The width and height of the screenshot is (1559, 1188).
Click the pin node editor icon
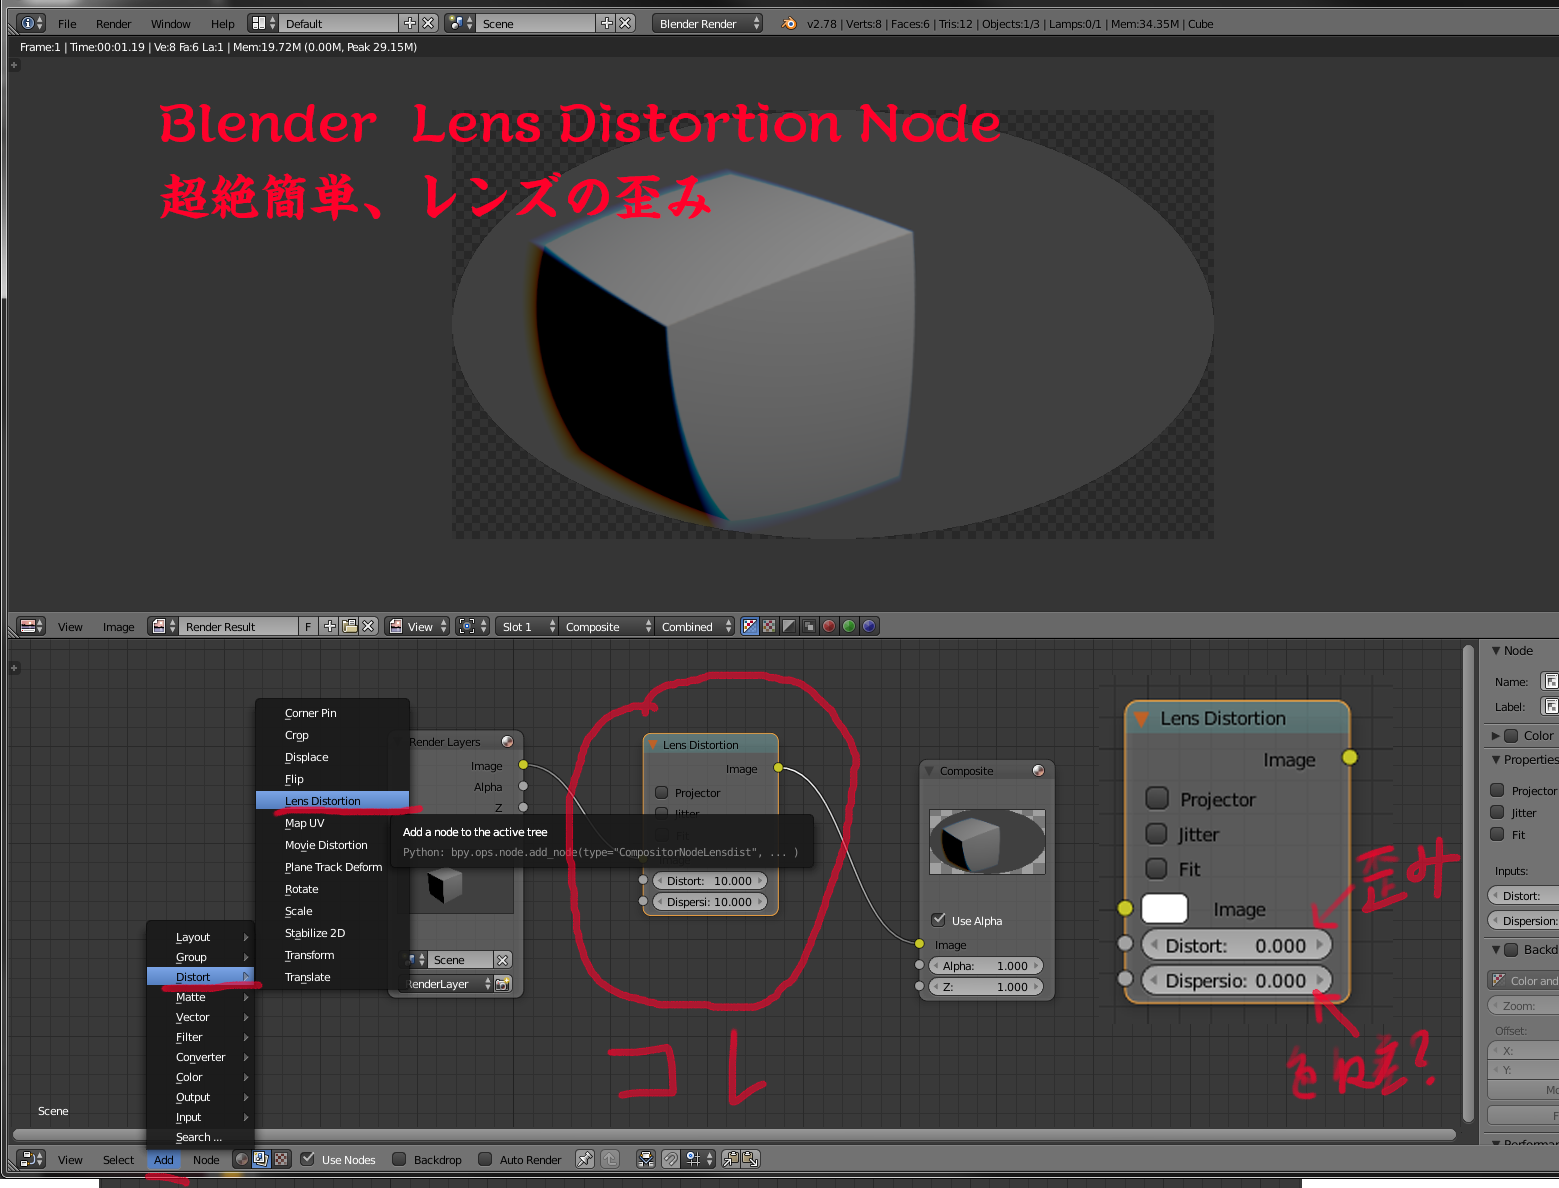click(585, 1158)
